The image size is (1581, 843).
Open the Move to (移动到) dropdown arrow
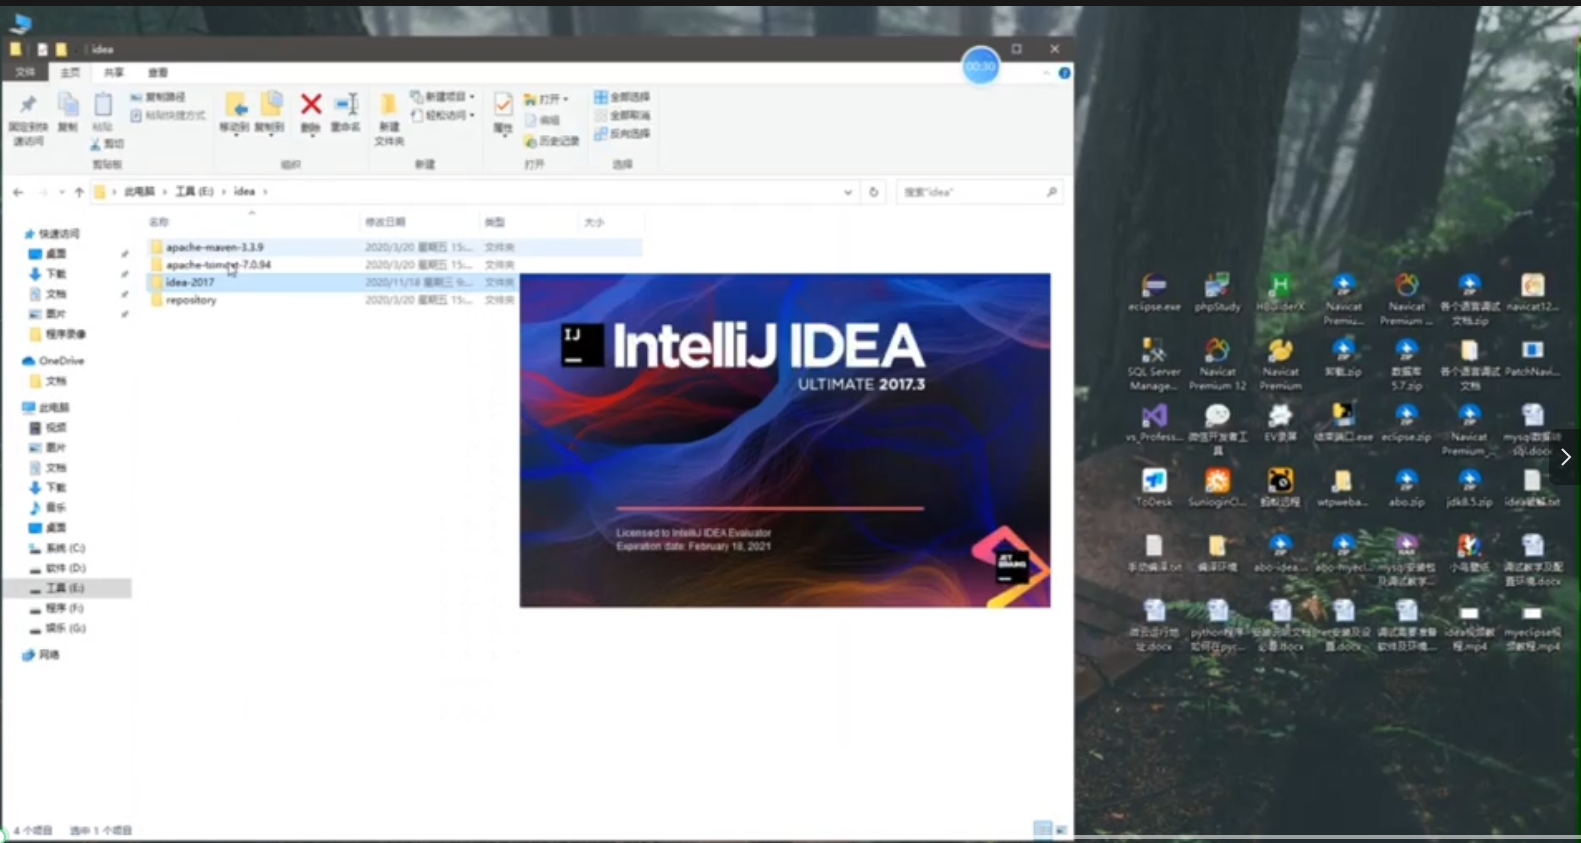[x=235, y=134]
